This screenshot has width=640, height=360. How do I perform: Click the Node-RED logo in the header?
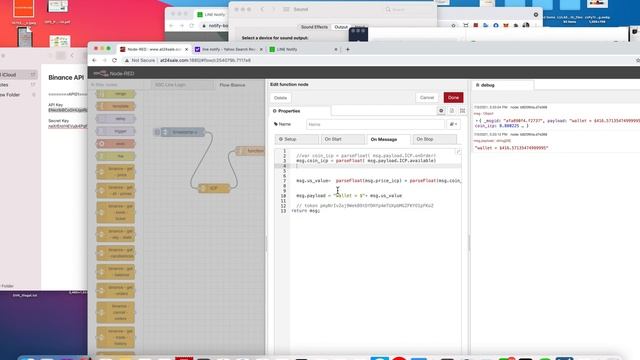tap(114, 73)
